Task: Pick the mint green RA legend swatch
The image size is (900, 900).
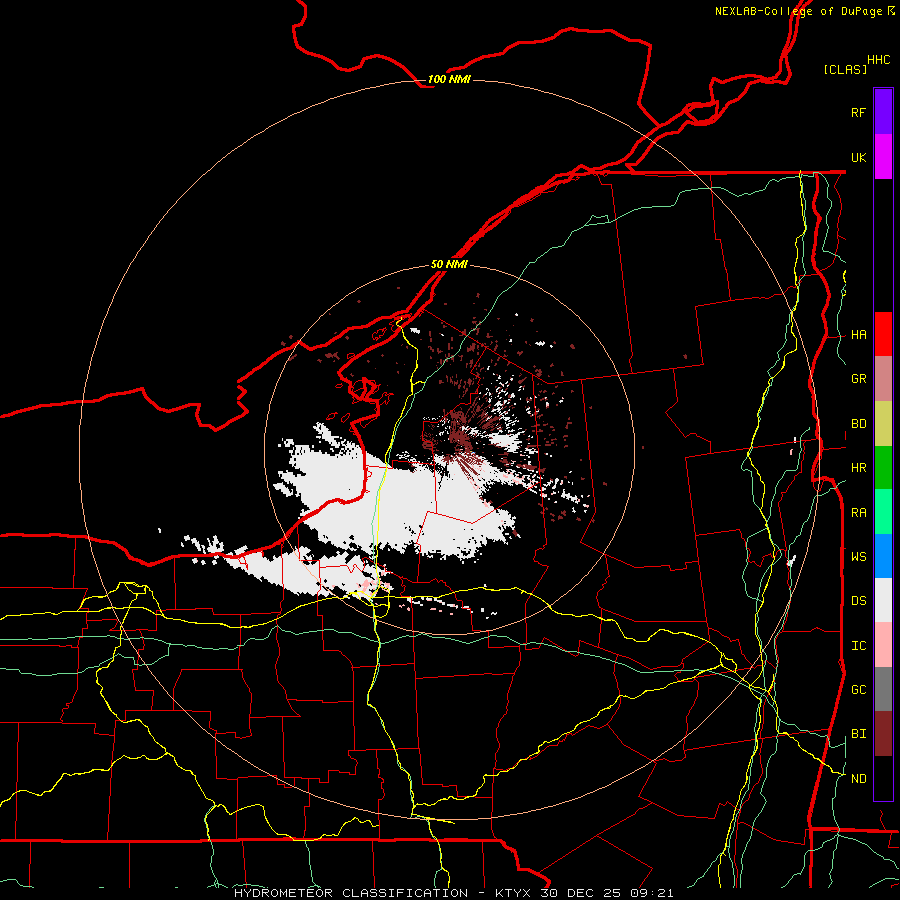Action: (x=883, y=512)
